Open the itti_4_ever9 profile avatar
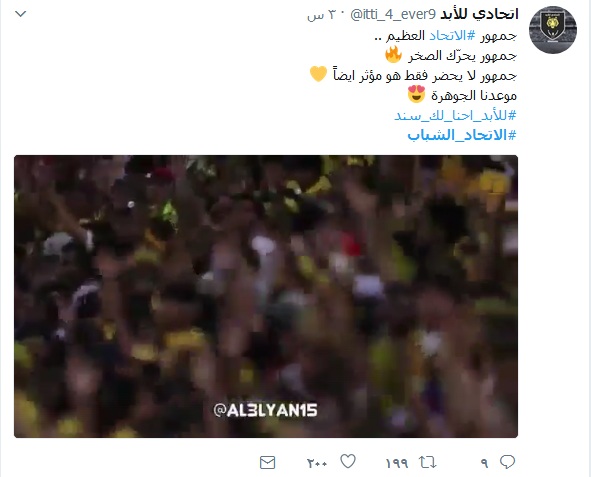The width and height of the screenshot is (591, 477). click(x=553, y=30)
